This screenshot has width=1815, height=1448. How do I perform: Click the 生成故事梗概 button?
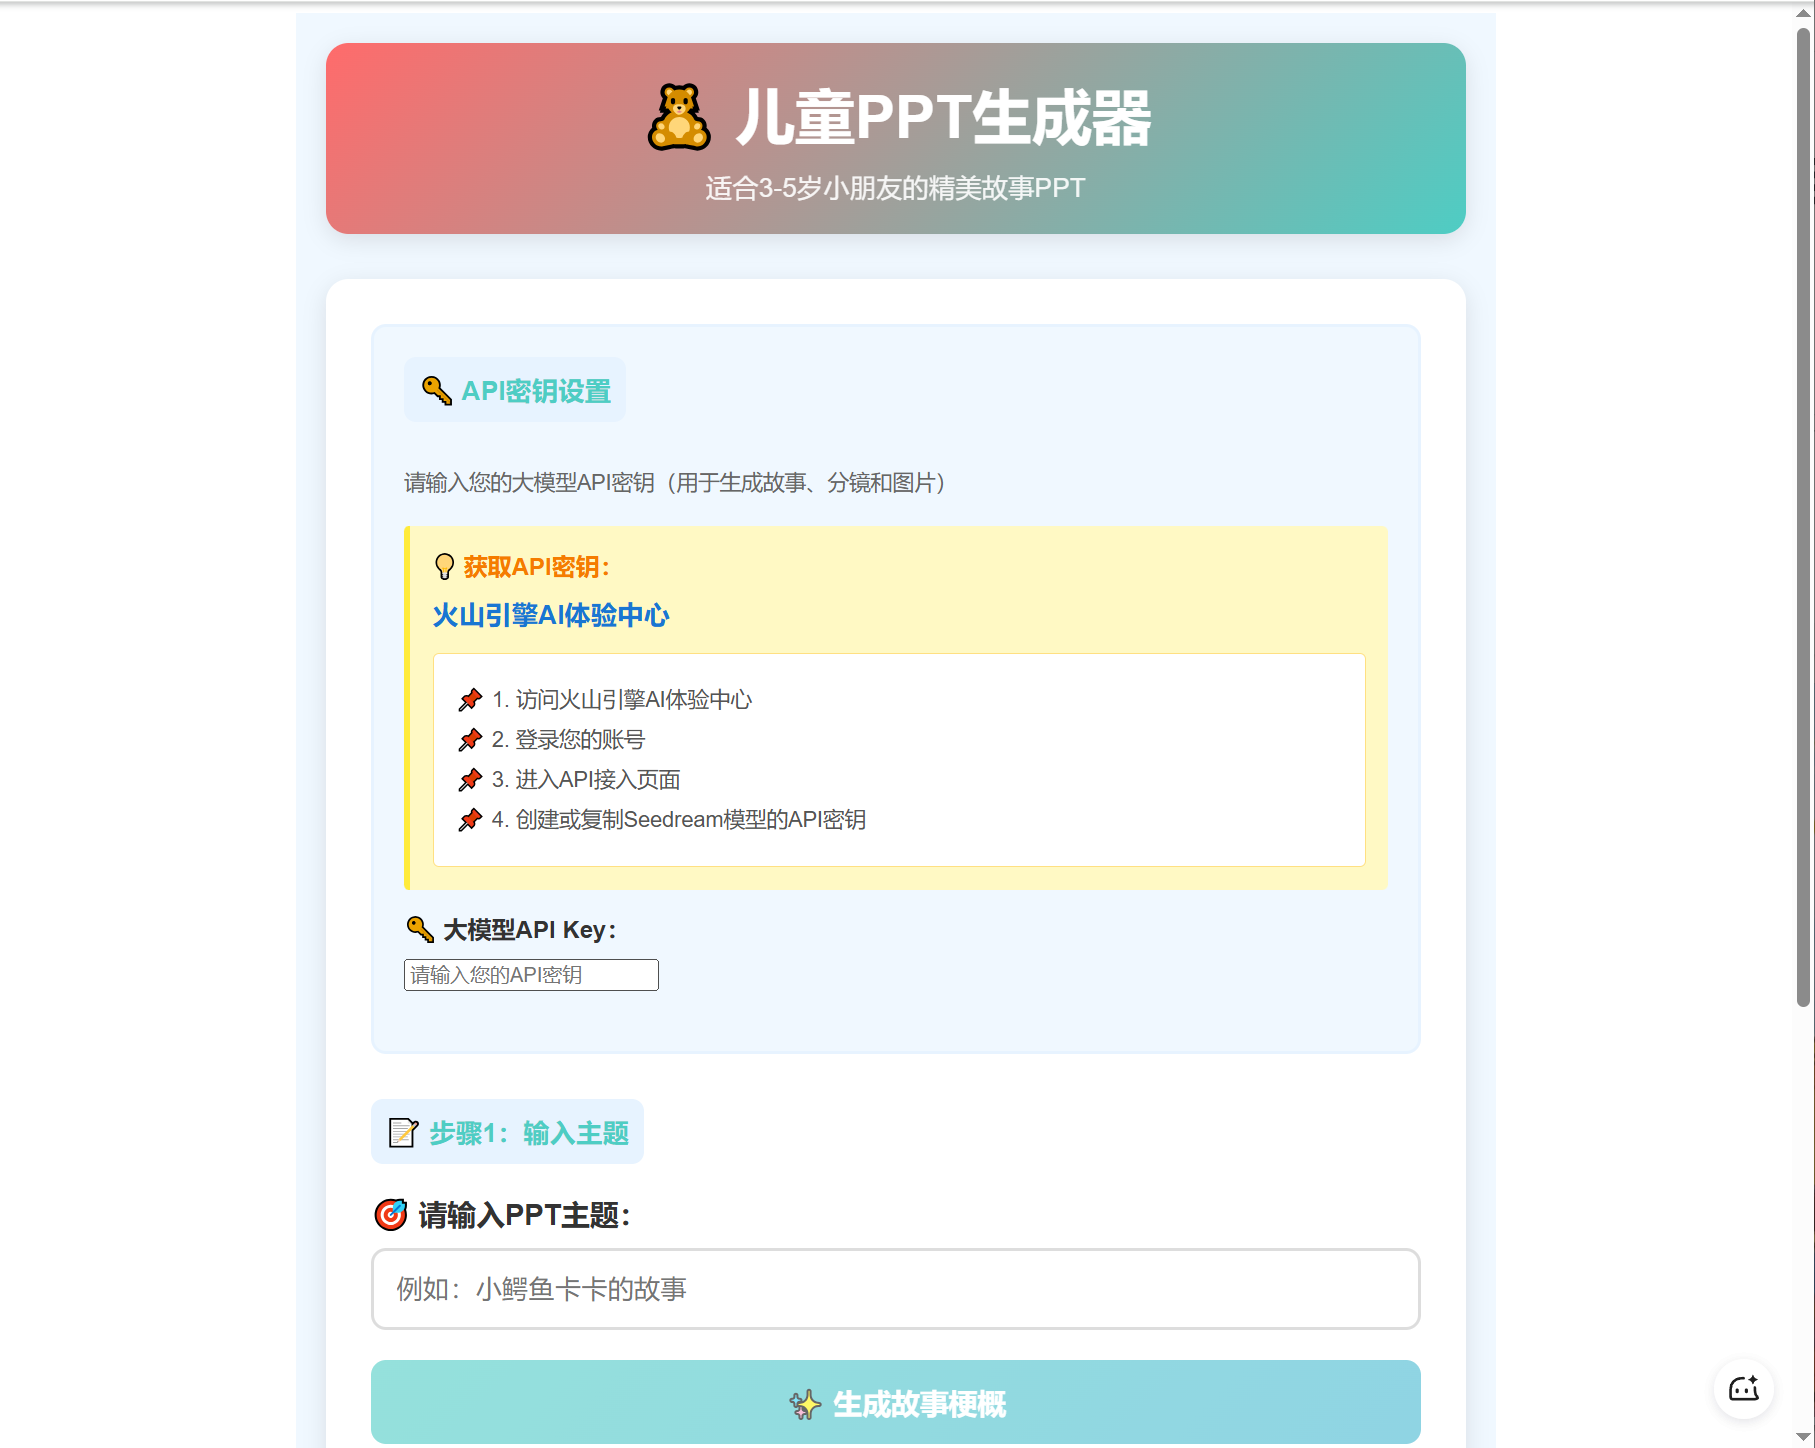pos(896,1402)
